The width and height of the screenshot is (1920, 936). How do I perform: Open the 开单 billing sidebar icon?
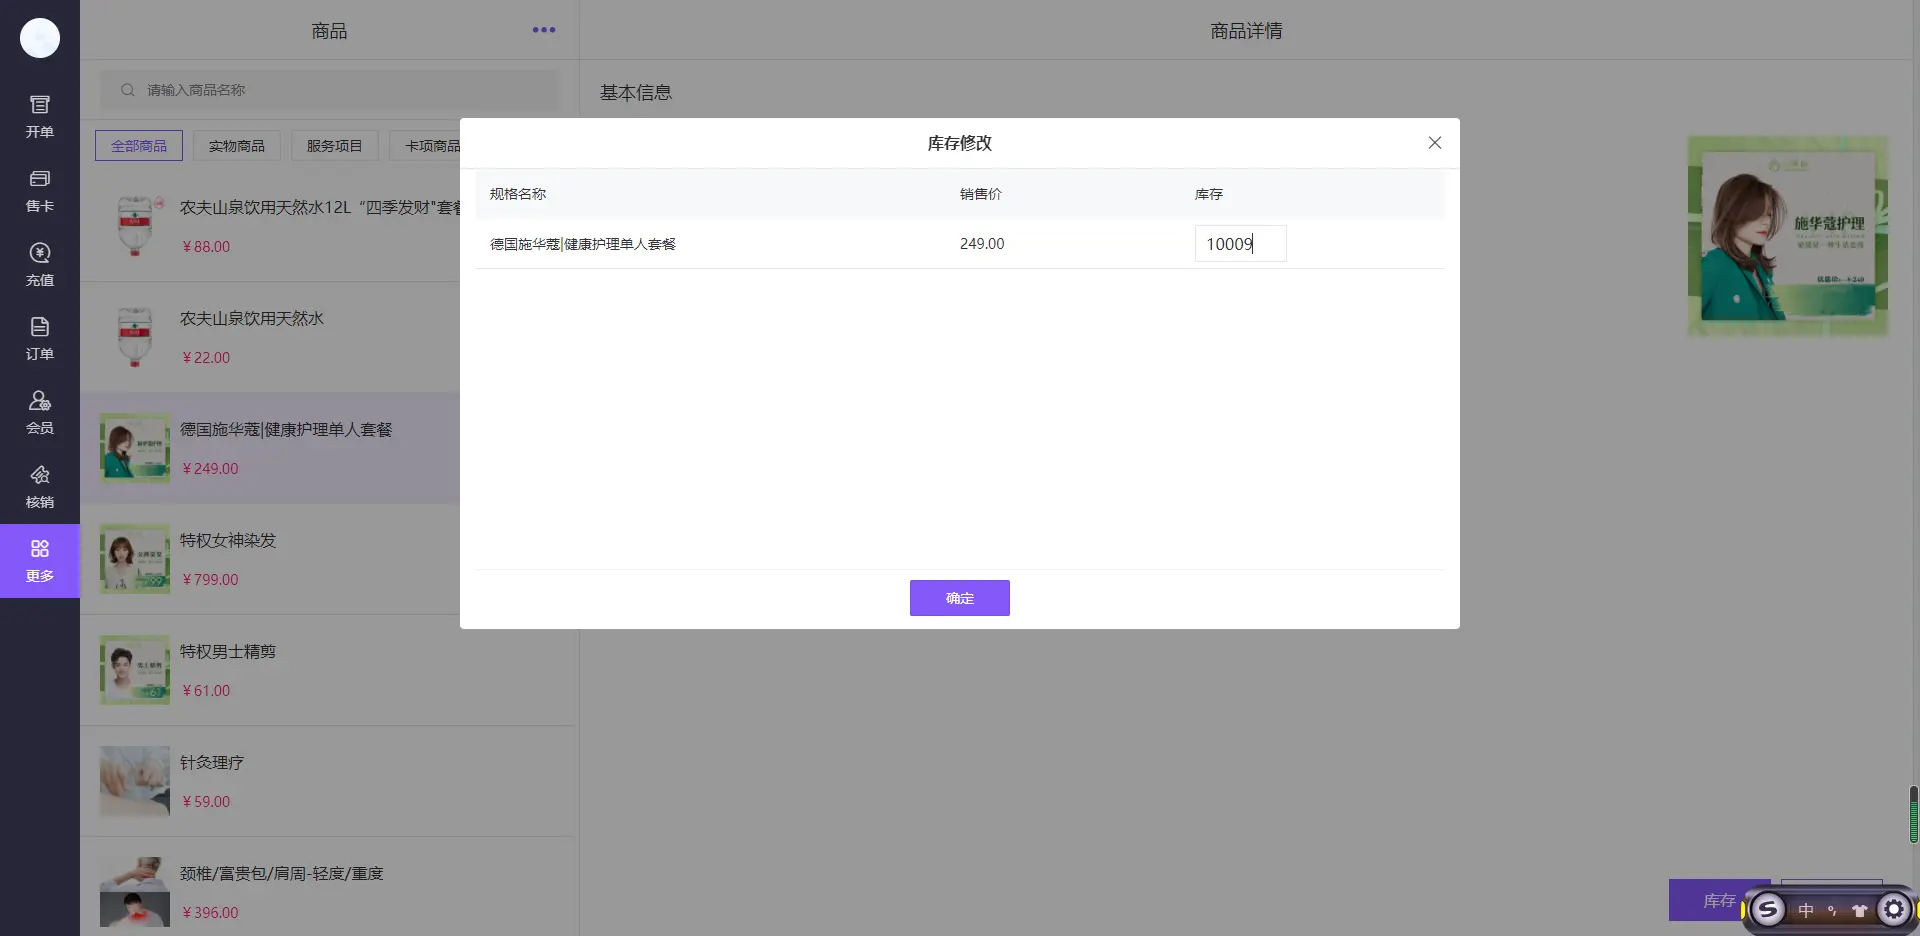[x=40, y=116]
